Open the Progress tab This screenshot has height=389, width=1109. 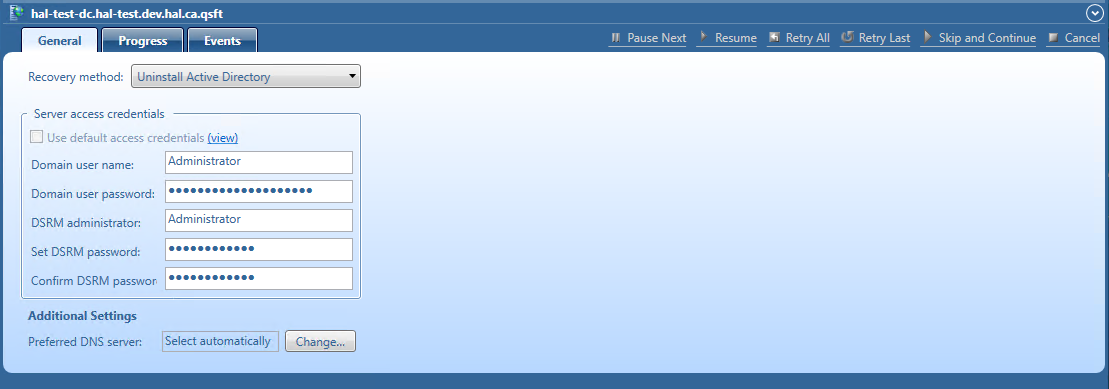coord(143,40)
